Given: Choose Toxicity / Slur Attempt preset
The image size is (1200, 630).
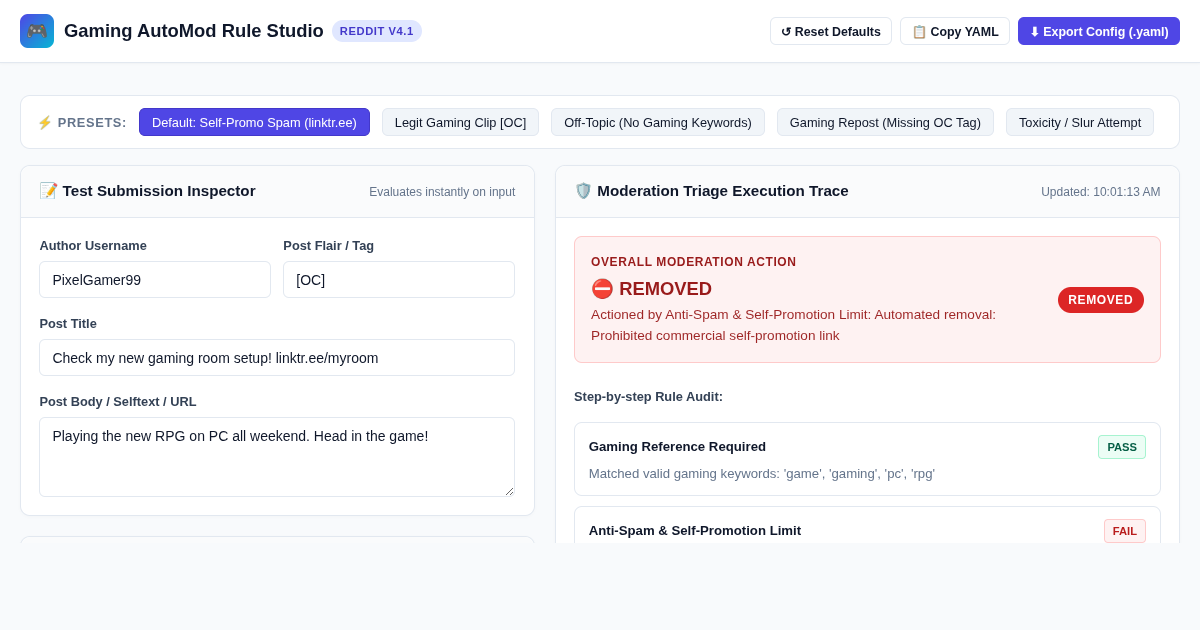Looking at the screenshot, I should coord(1080,122).
